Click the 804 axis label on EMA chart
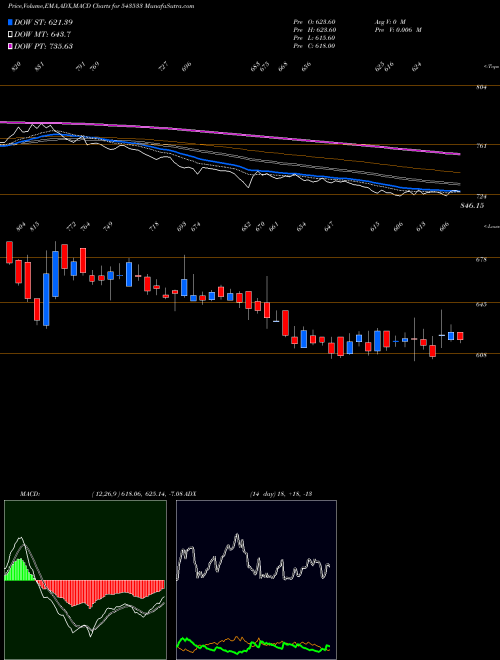 pos(482,88)
